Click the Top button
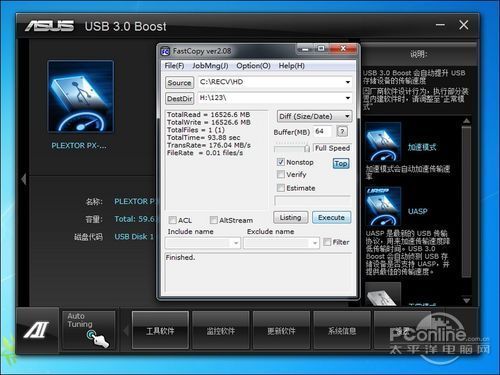Screen dimensions: 500x375 point(341,163)
